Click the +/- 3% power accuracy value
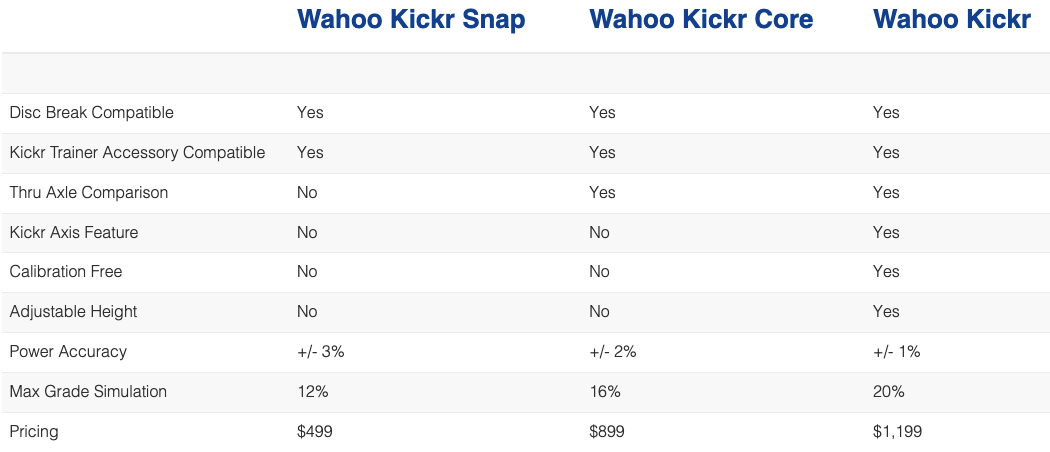 coord(321,351)
